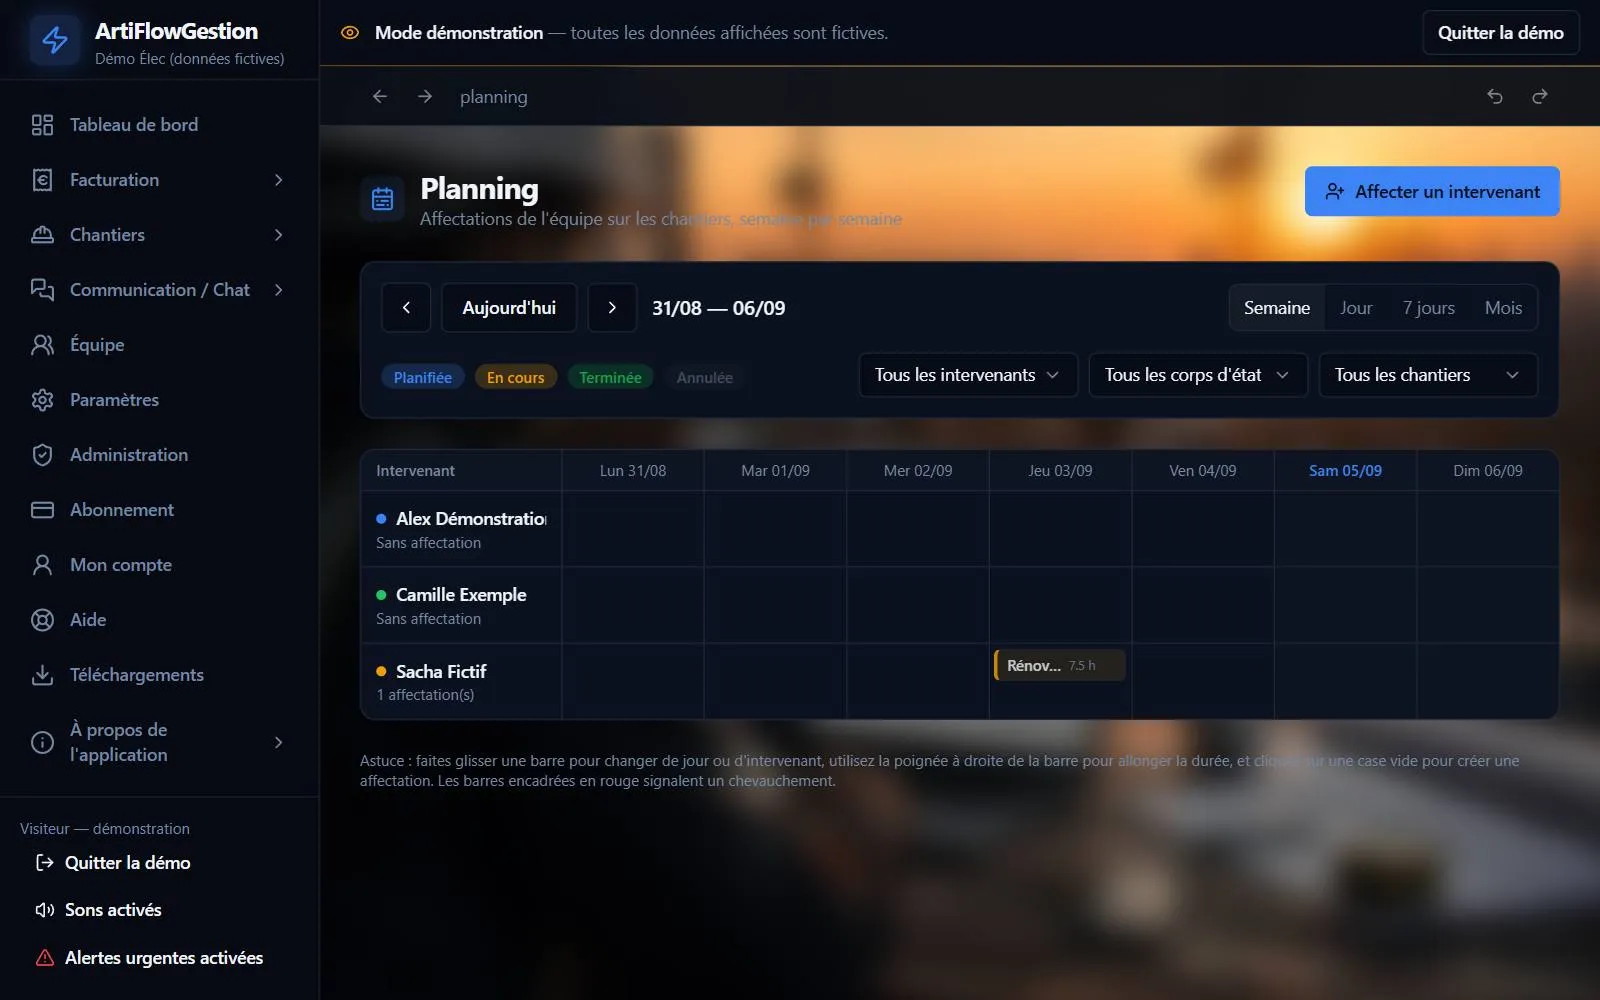Open the Aide lifebuoy icon
Screen dimensions: 1600x1000
[42, 620]
